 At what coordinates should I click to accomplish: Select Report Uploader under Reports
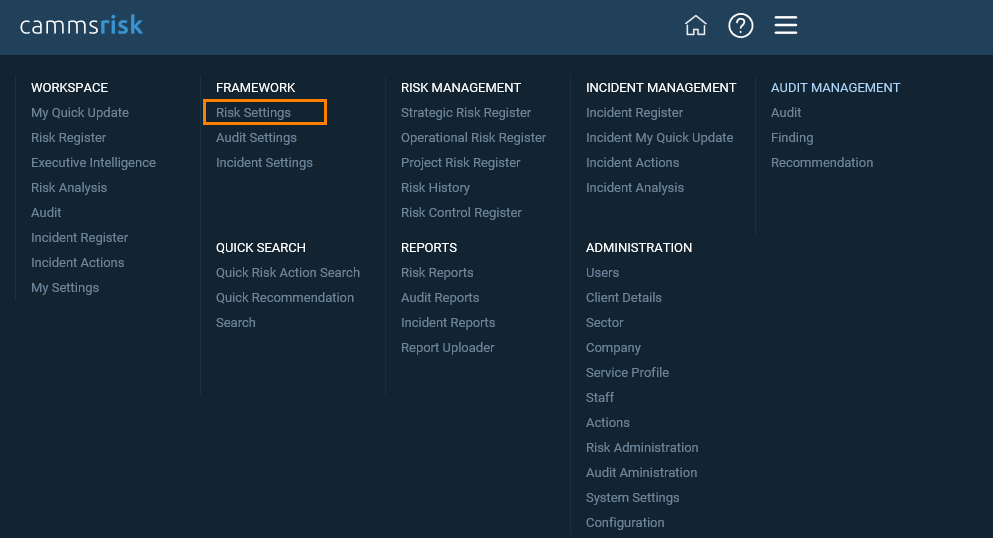447,347
